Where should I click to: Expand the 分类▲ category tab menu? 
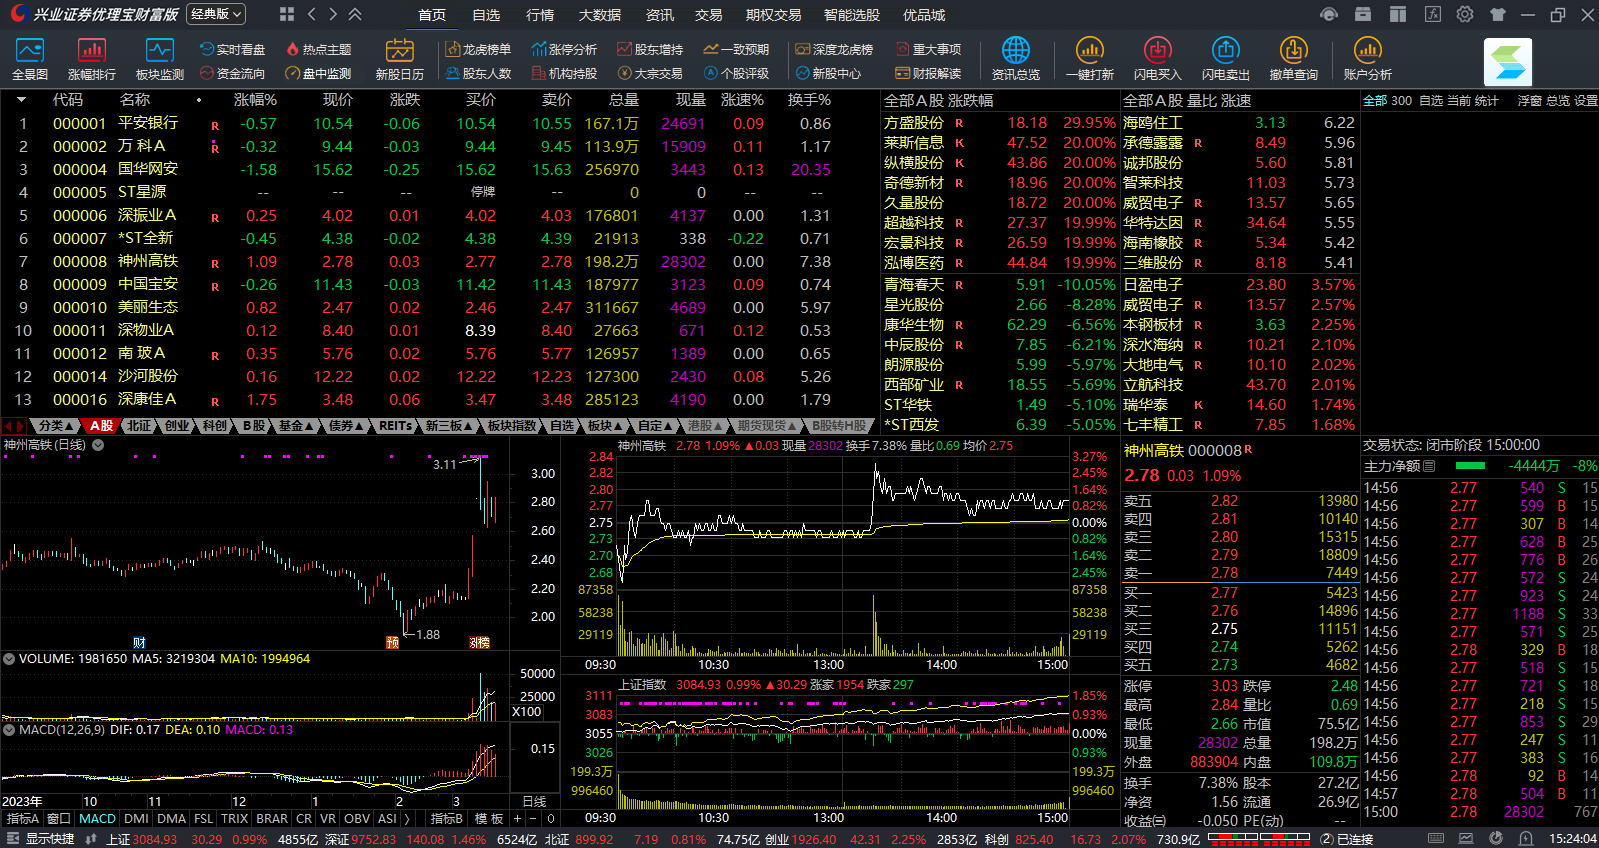pyautogui.click(x=56, y=426)
